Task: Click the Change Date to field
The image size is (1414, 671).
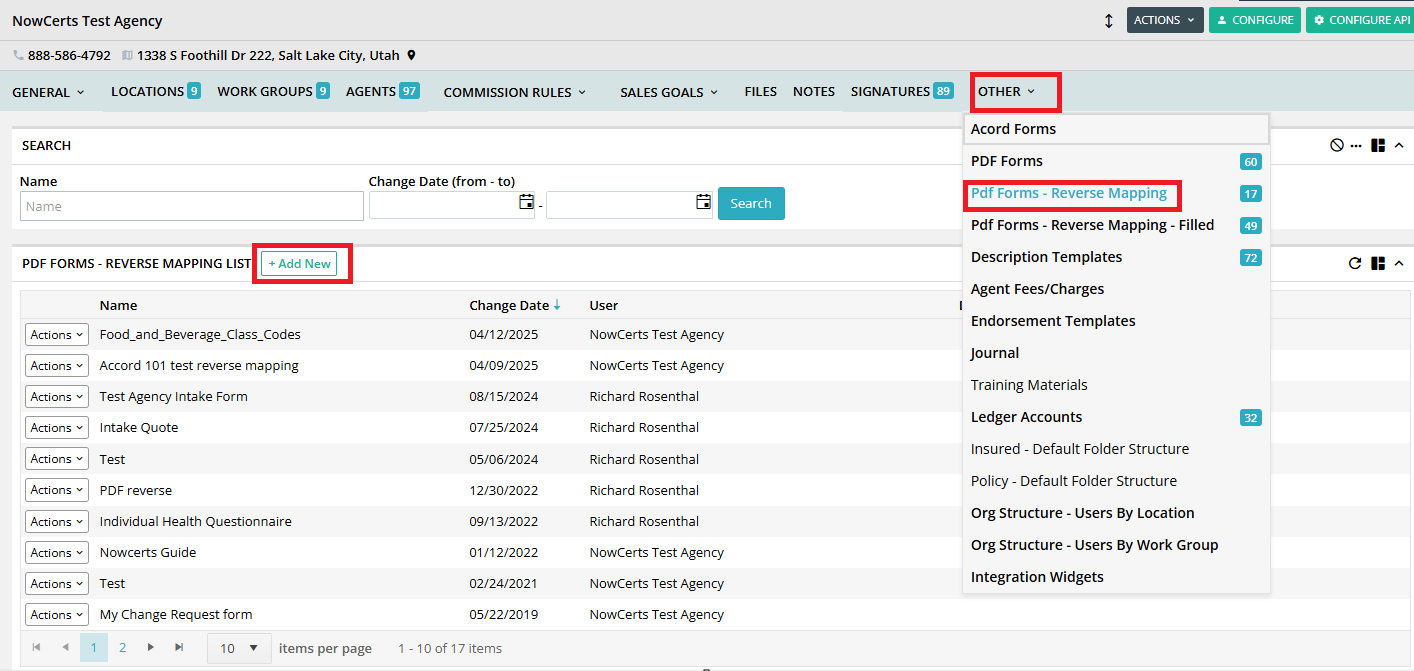Action: [x=629, y=204]
